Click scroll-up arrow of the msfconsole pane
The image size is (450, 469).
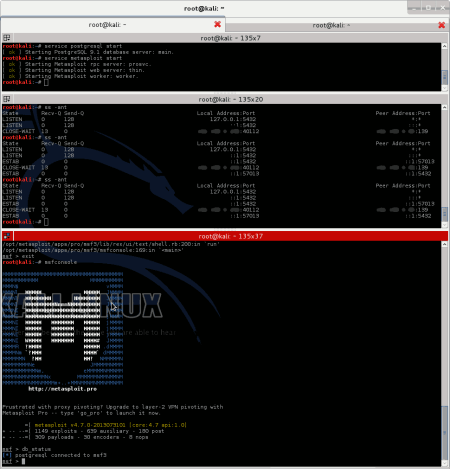(x=445, y=244)
